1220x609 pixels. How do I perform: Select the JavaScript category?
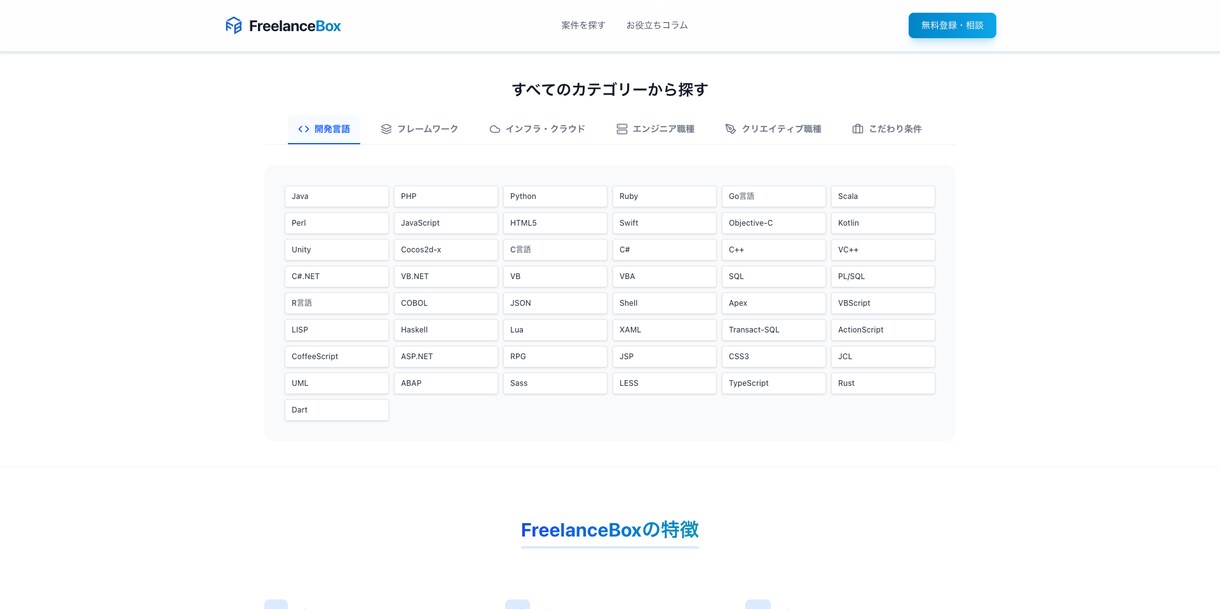446,223
